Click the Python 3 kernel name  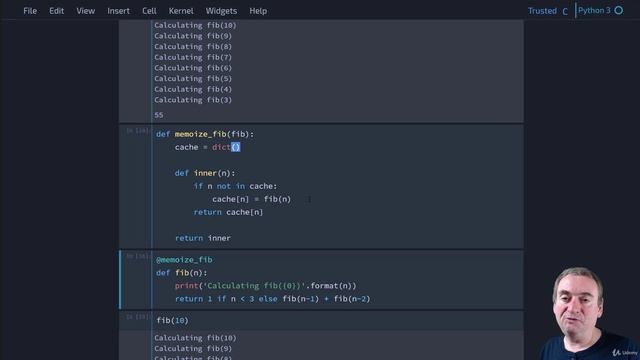594,10
